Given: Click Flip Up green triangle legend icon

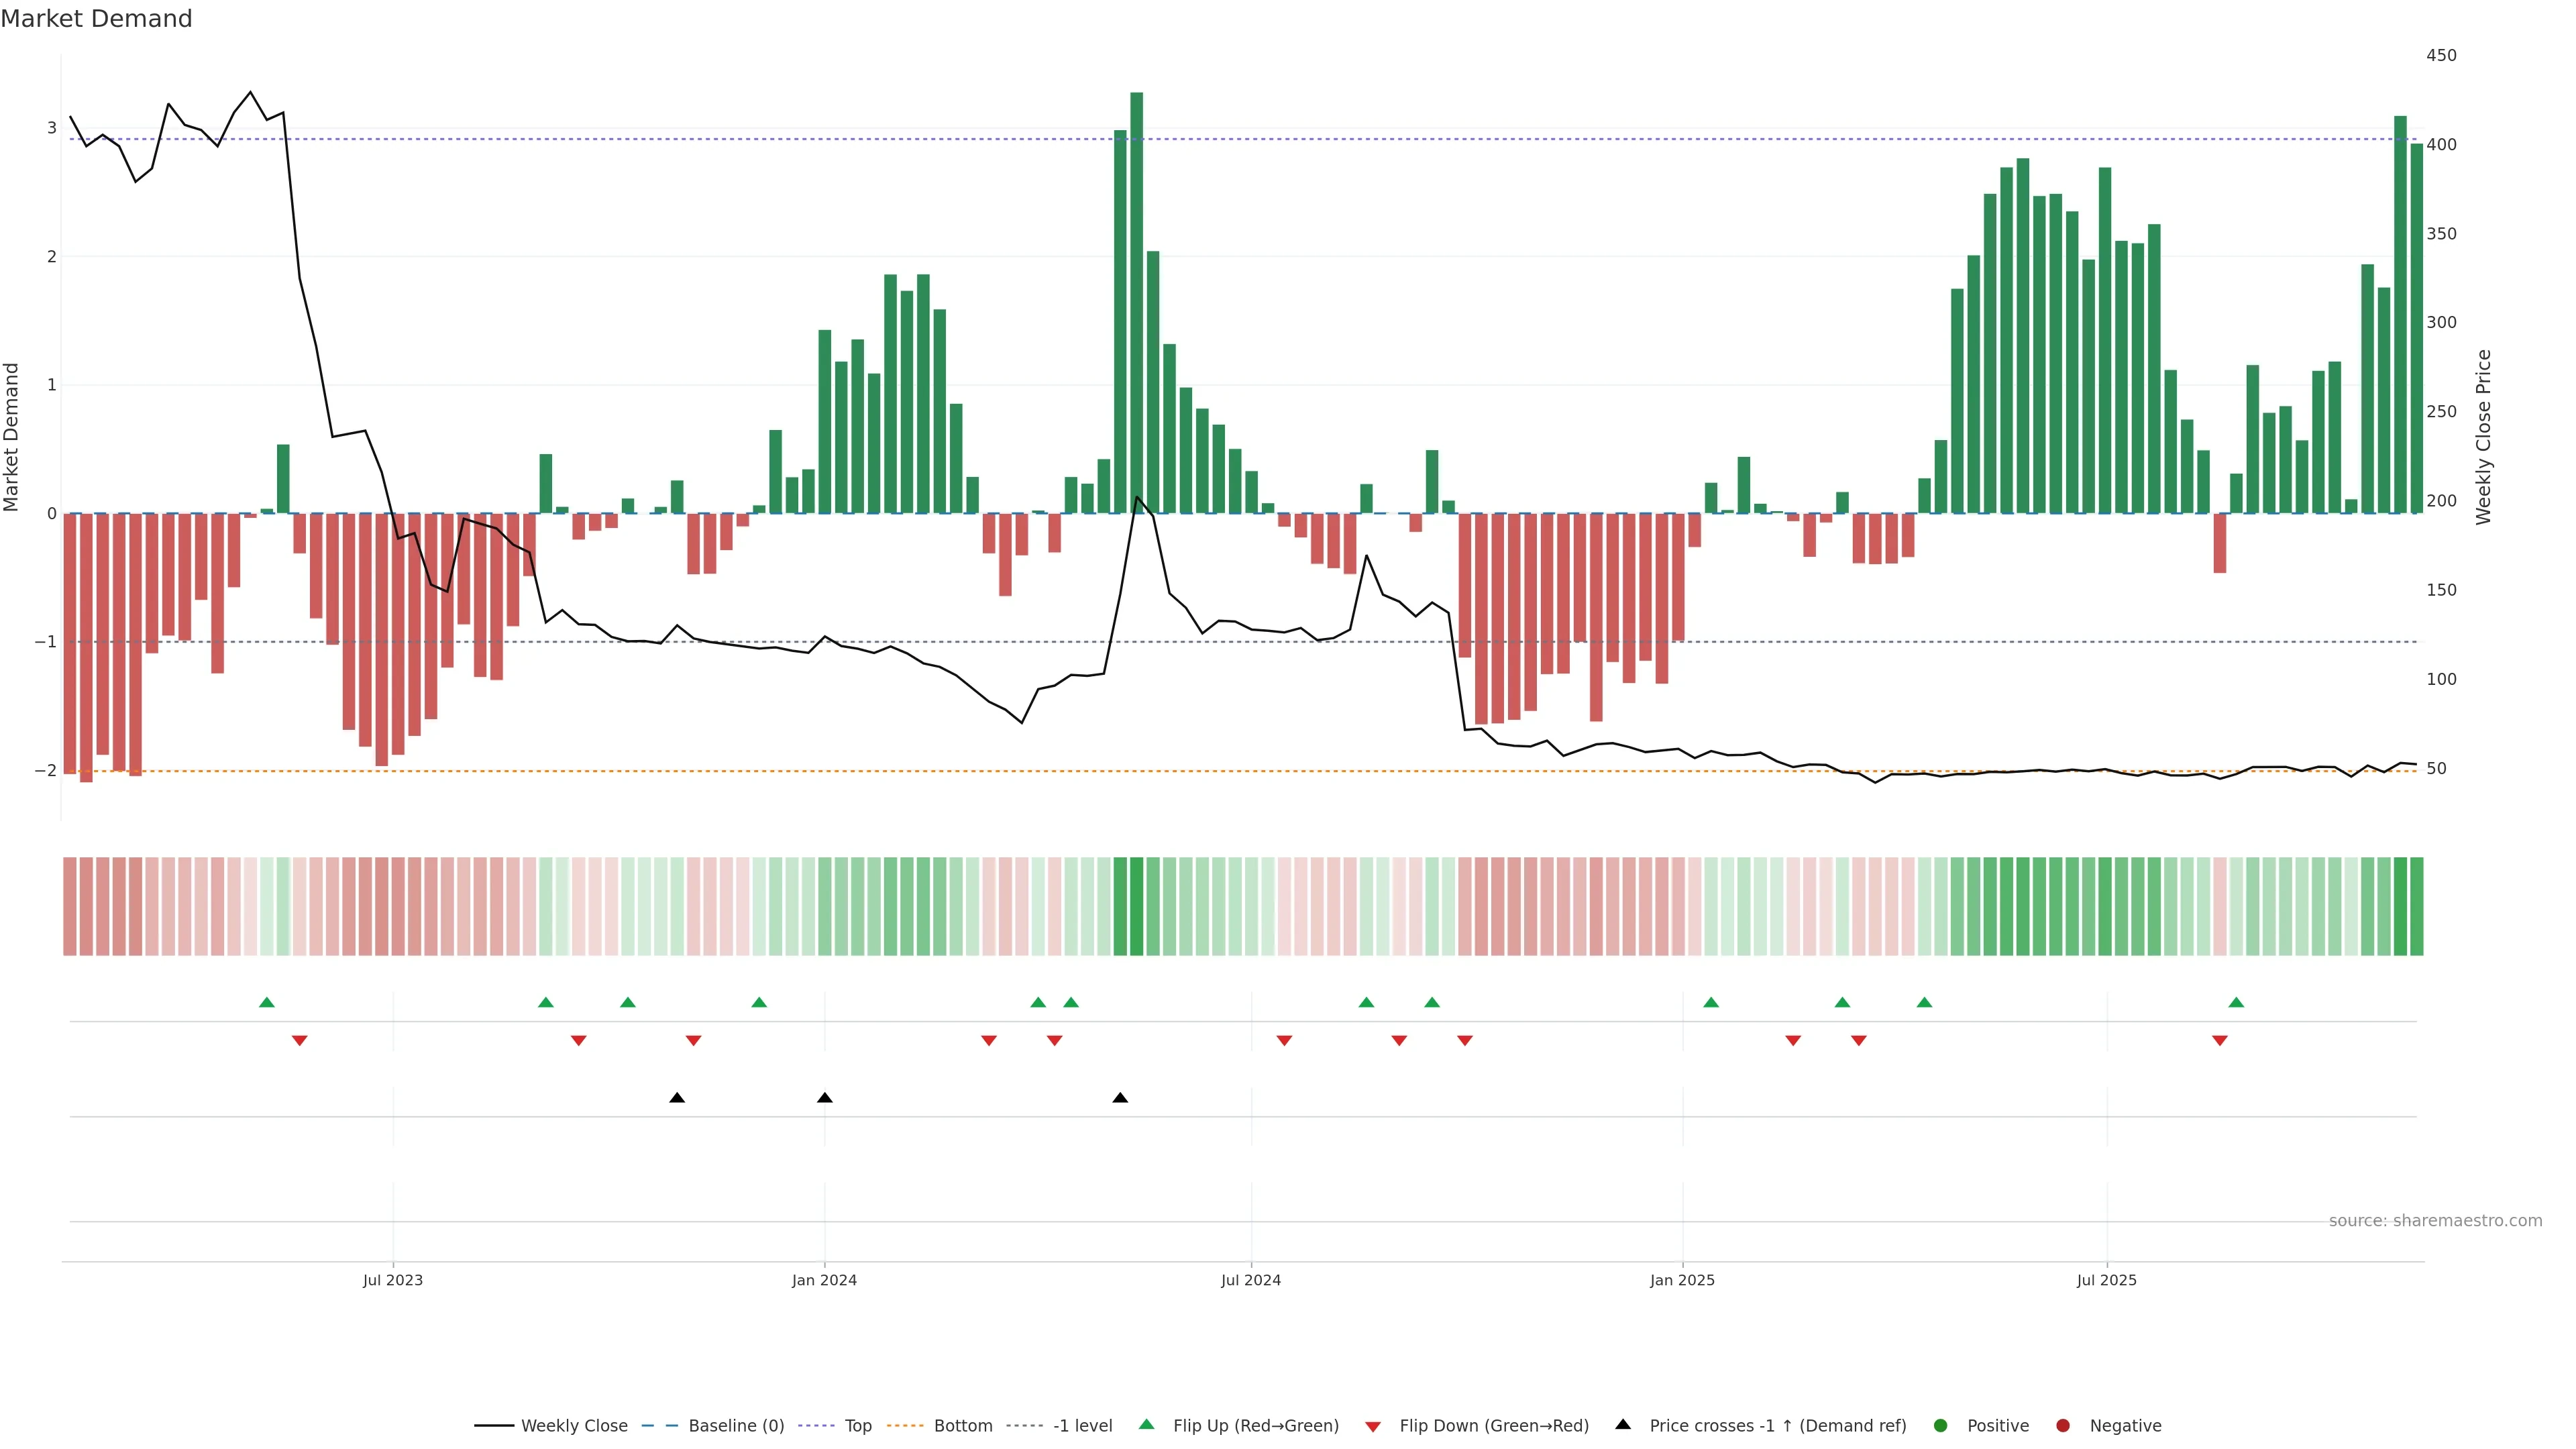Looking at the screenshot, I should (x=1147, y=1425).
